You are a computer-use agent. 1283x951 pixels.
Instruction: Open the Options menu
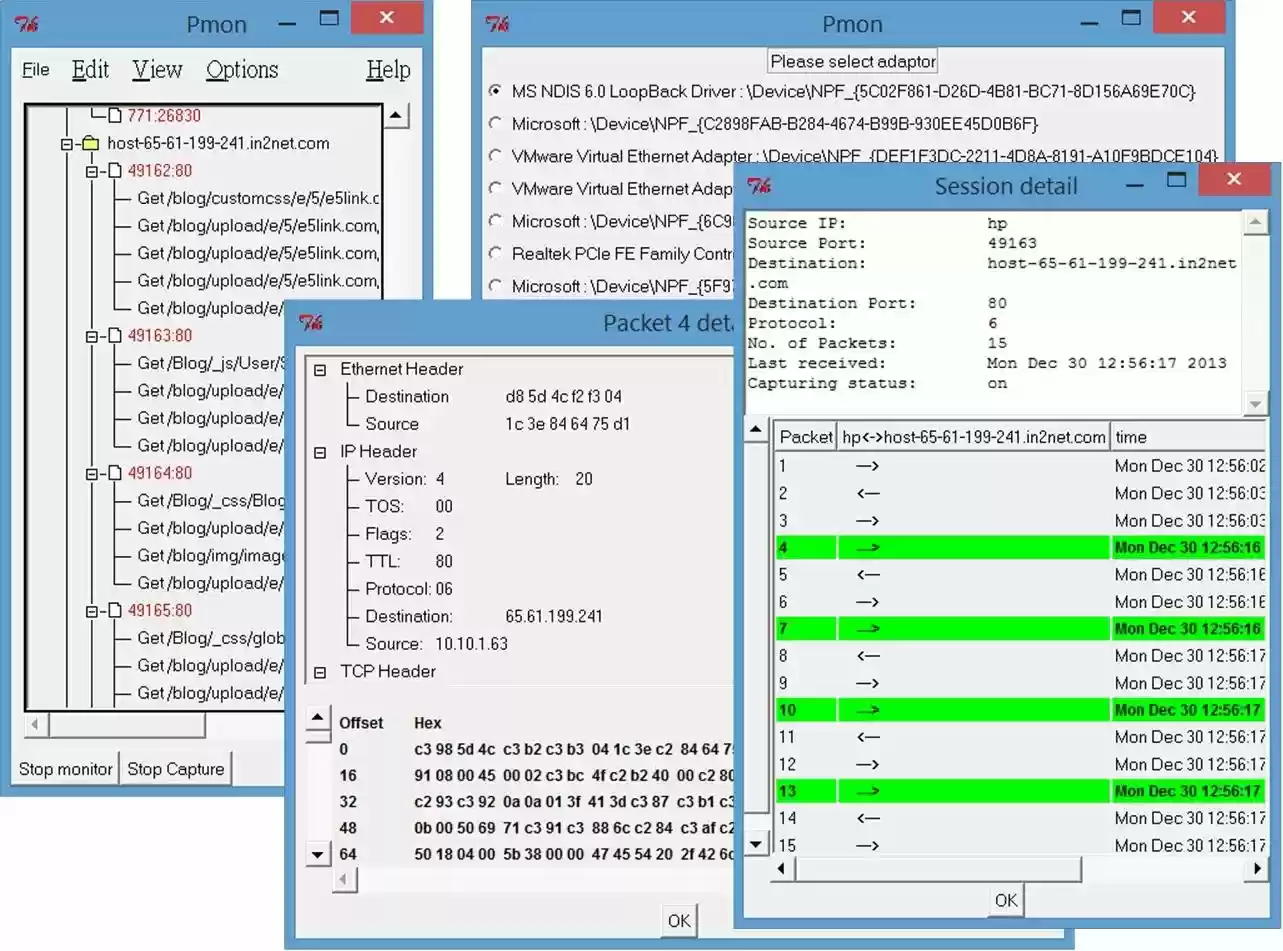[240, 69]
